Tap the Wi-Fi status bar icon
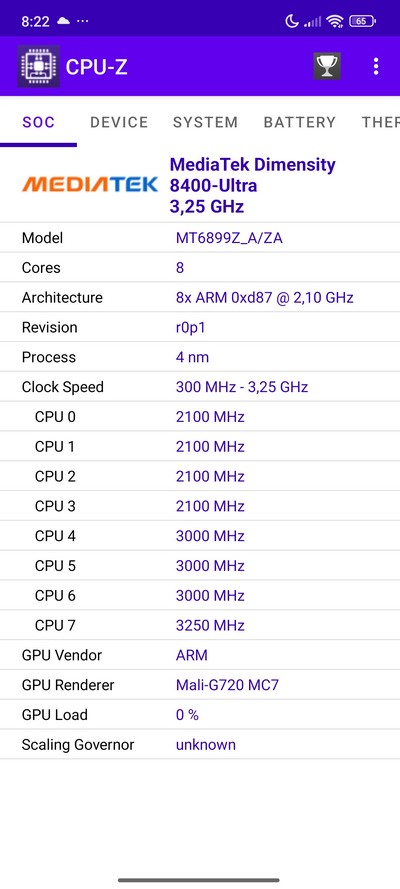400x889 pixels. click(x=335, y=22)
